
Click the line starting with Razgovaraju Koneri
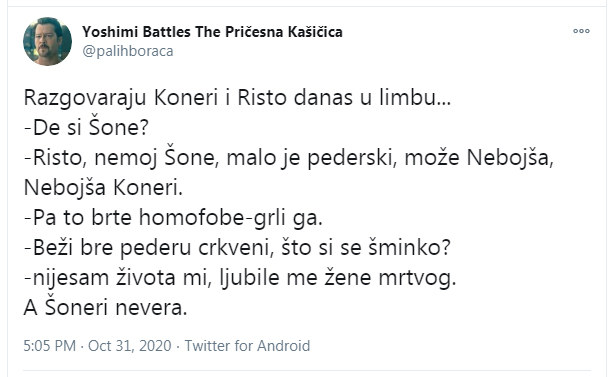coord(237,97)
